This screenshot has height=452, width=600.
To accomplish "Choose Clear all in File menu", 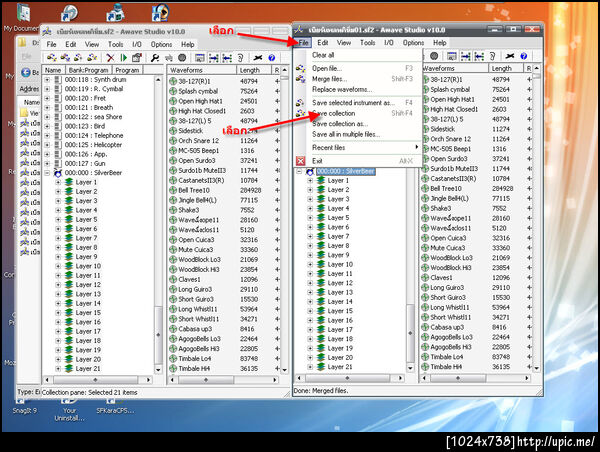I will pyautogui.click(x=323, y=55).
